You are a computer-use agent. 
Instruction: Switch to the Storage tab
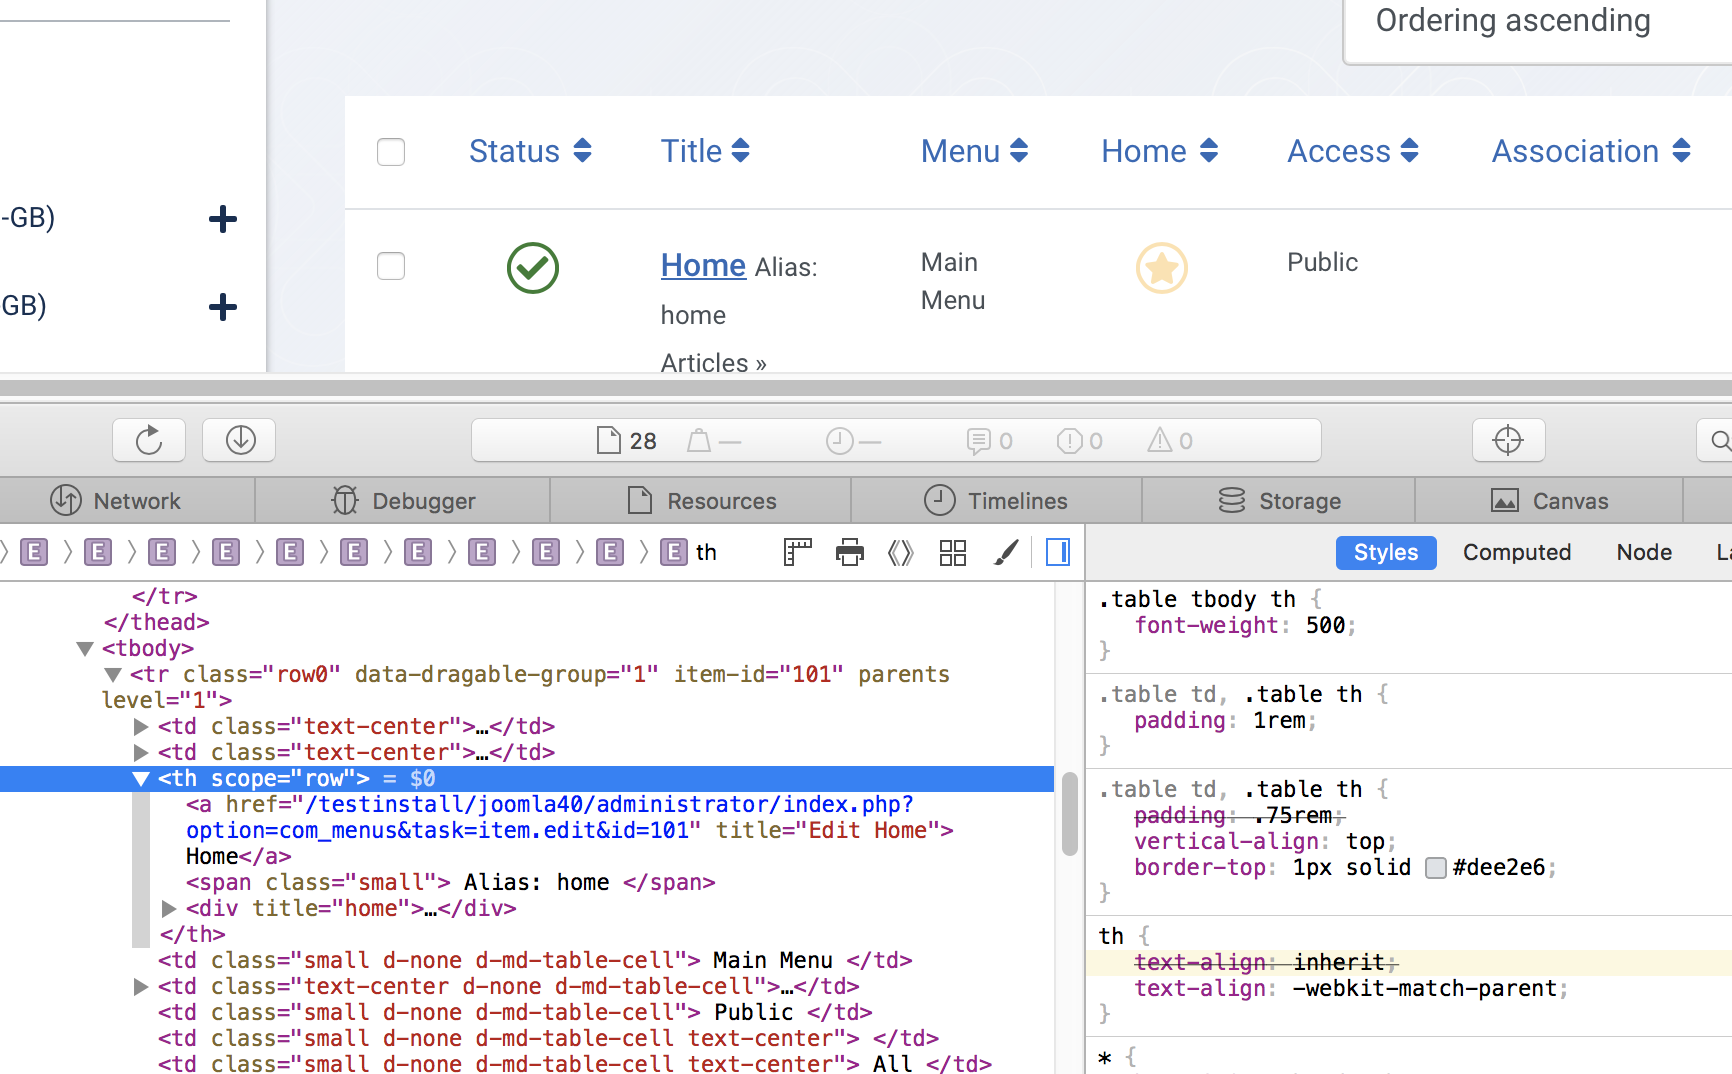tap(1279, 501)
